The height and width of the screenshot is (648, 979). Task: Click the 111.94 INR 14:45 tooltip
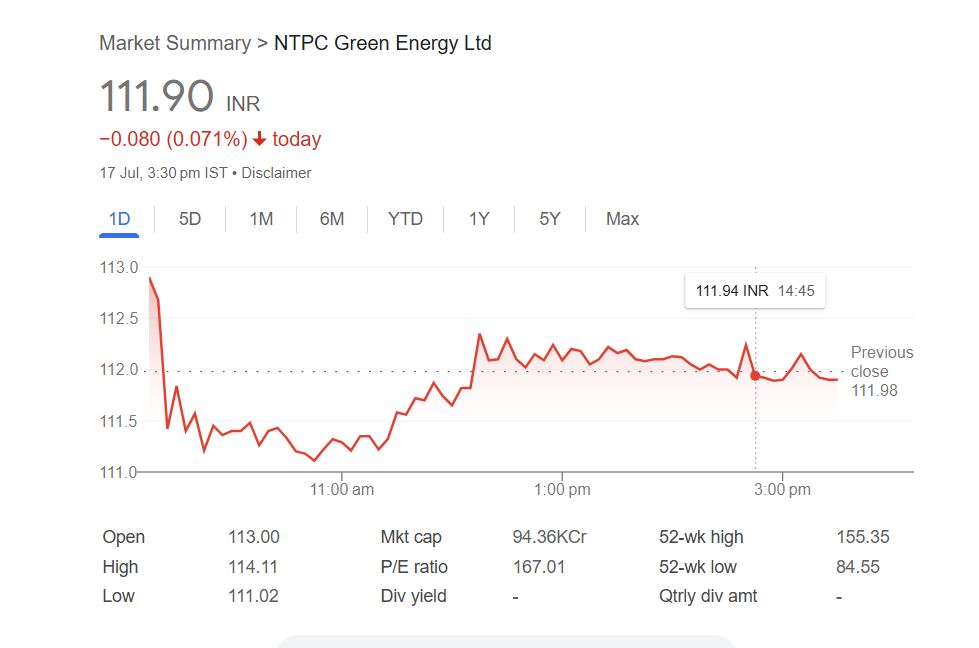click(755, 291)
